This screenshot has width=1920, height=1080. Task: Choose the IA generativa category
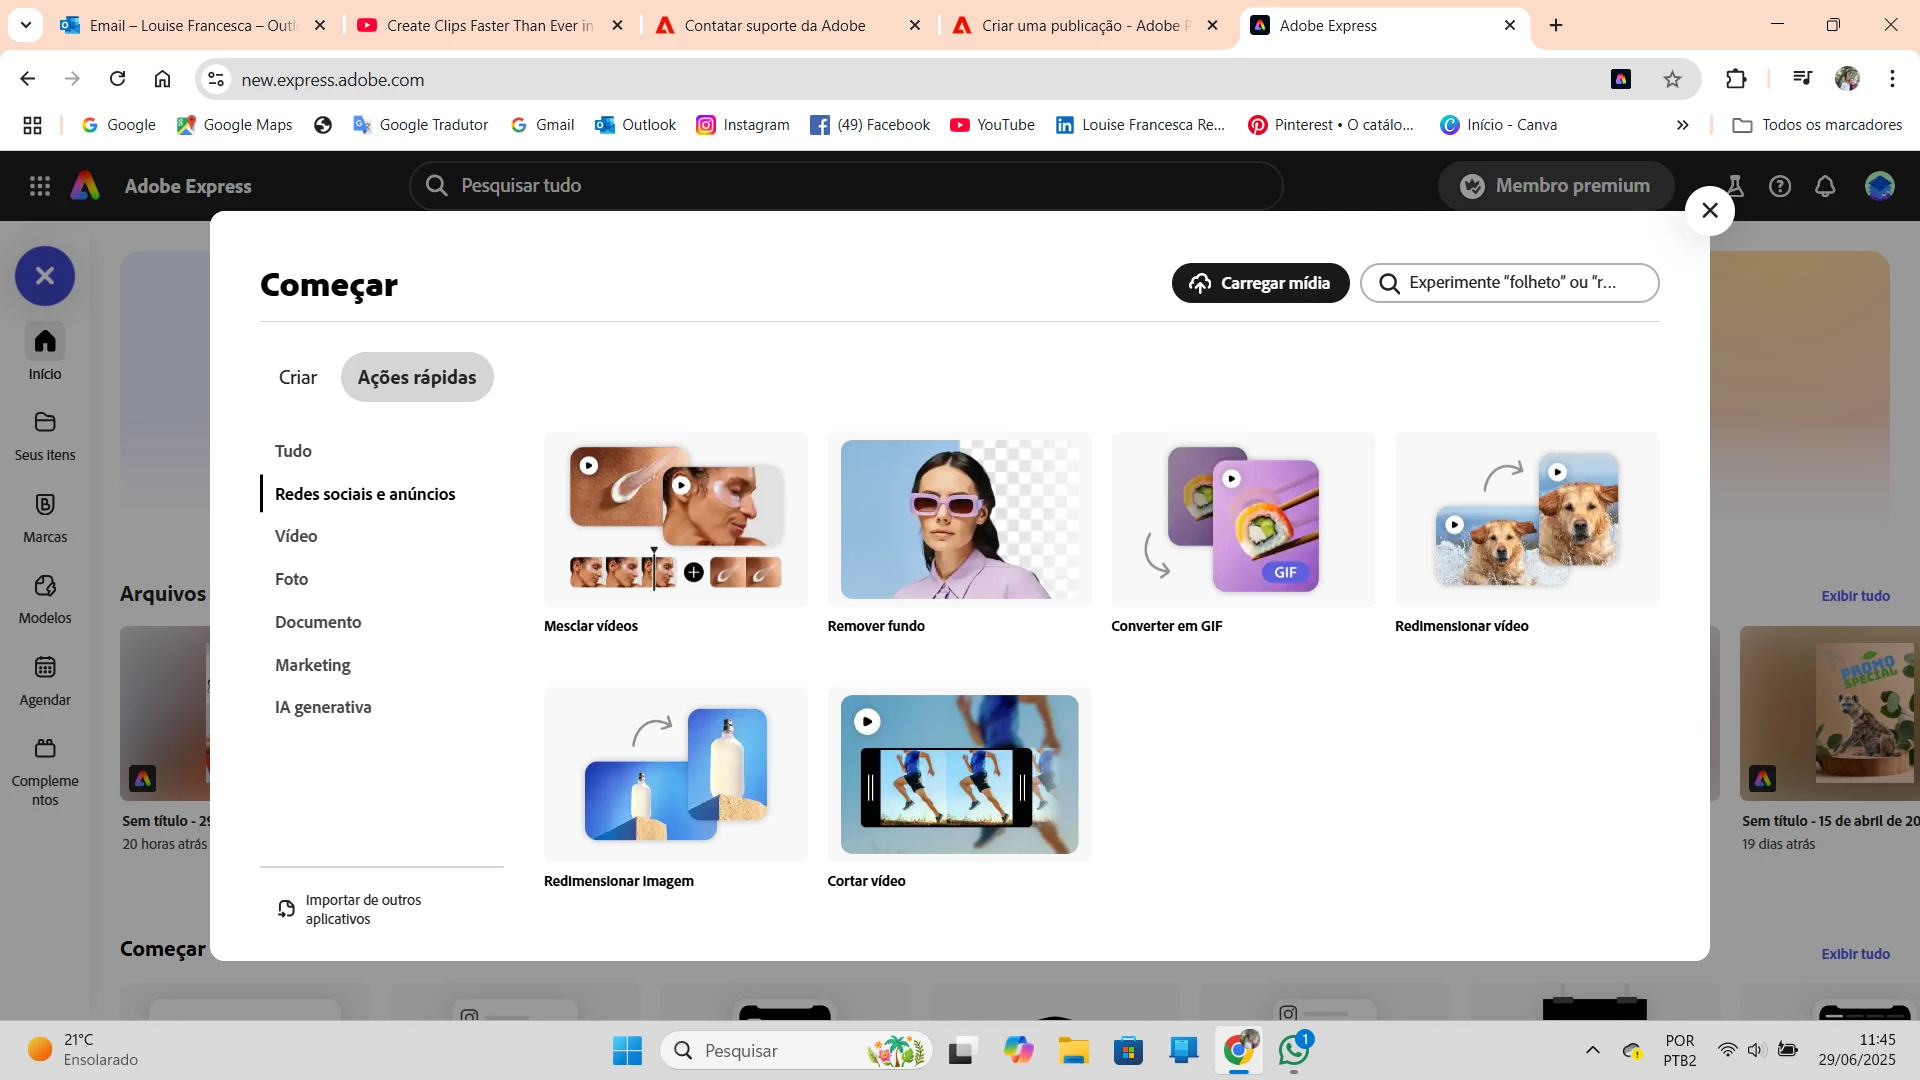(x=323, y=708)
